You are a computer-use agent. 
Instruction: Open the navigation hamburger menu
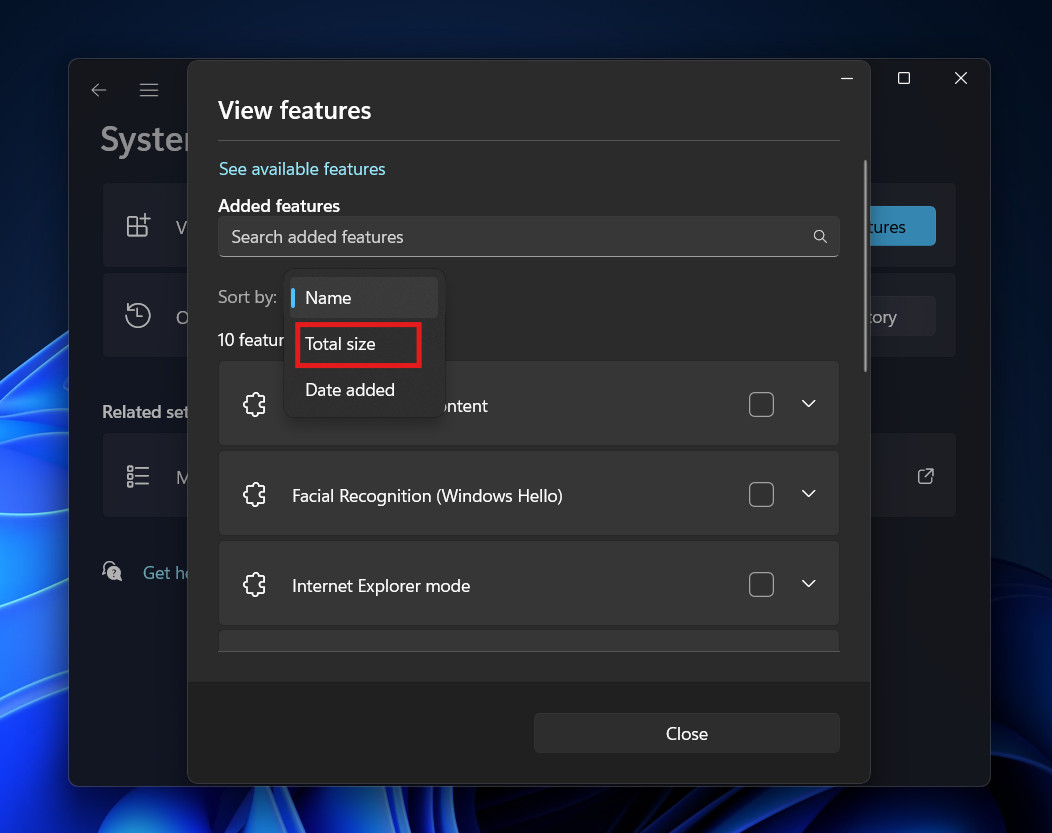148,89
